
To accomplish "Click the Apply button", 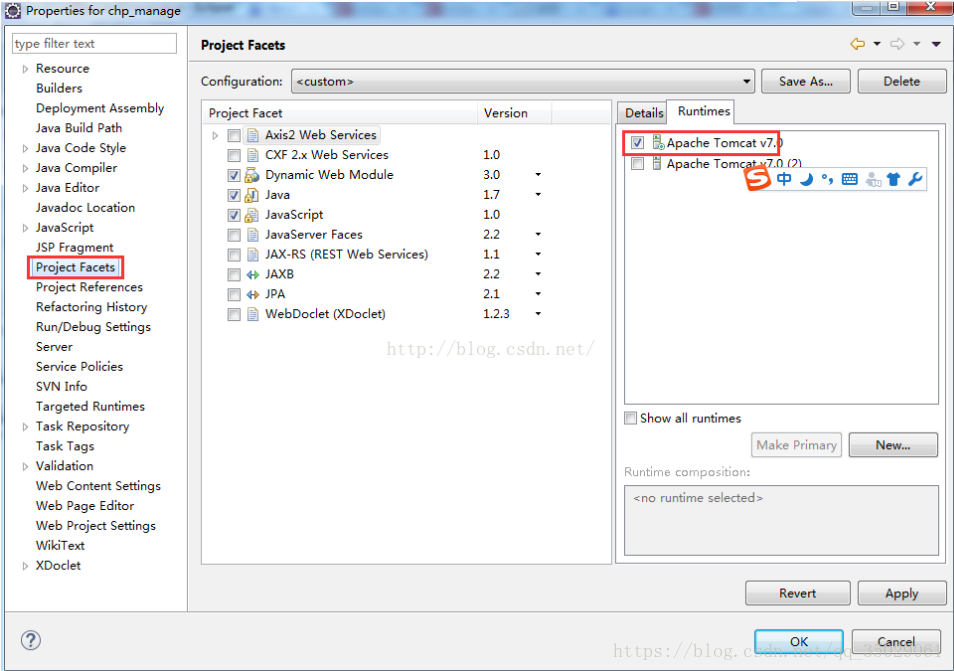I will coord(902,593).
